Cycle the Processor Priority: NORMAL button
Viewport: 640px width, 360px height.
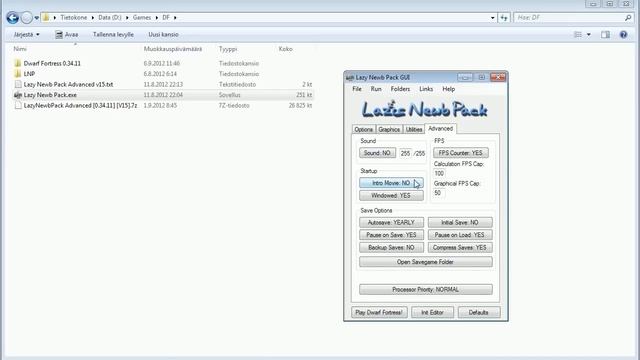[x=426, y=290]
